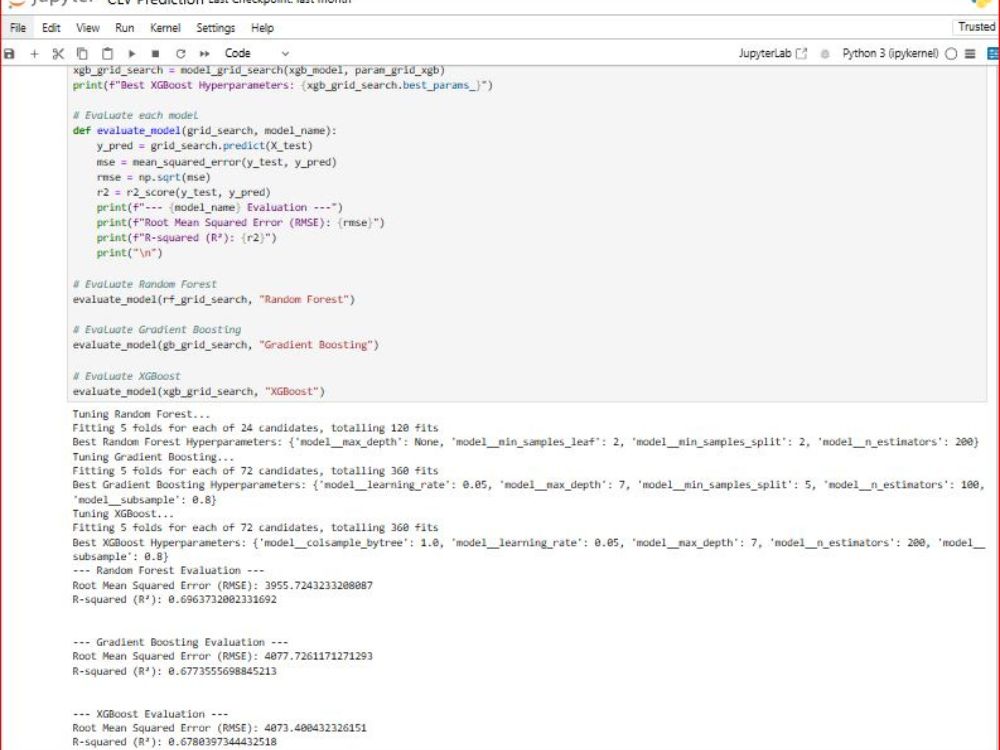Click the 'rmse = np.sqrt(mse)' code line
The image size is (1000, 750).
[x=153, y=177]
